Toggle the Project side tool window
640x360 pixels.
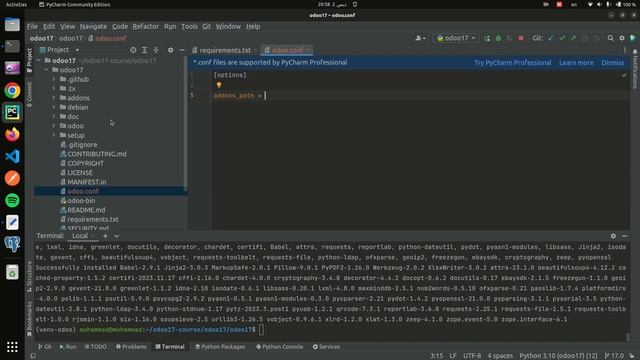tap(29, 60)
